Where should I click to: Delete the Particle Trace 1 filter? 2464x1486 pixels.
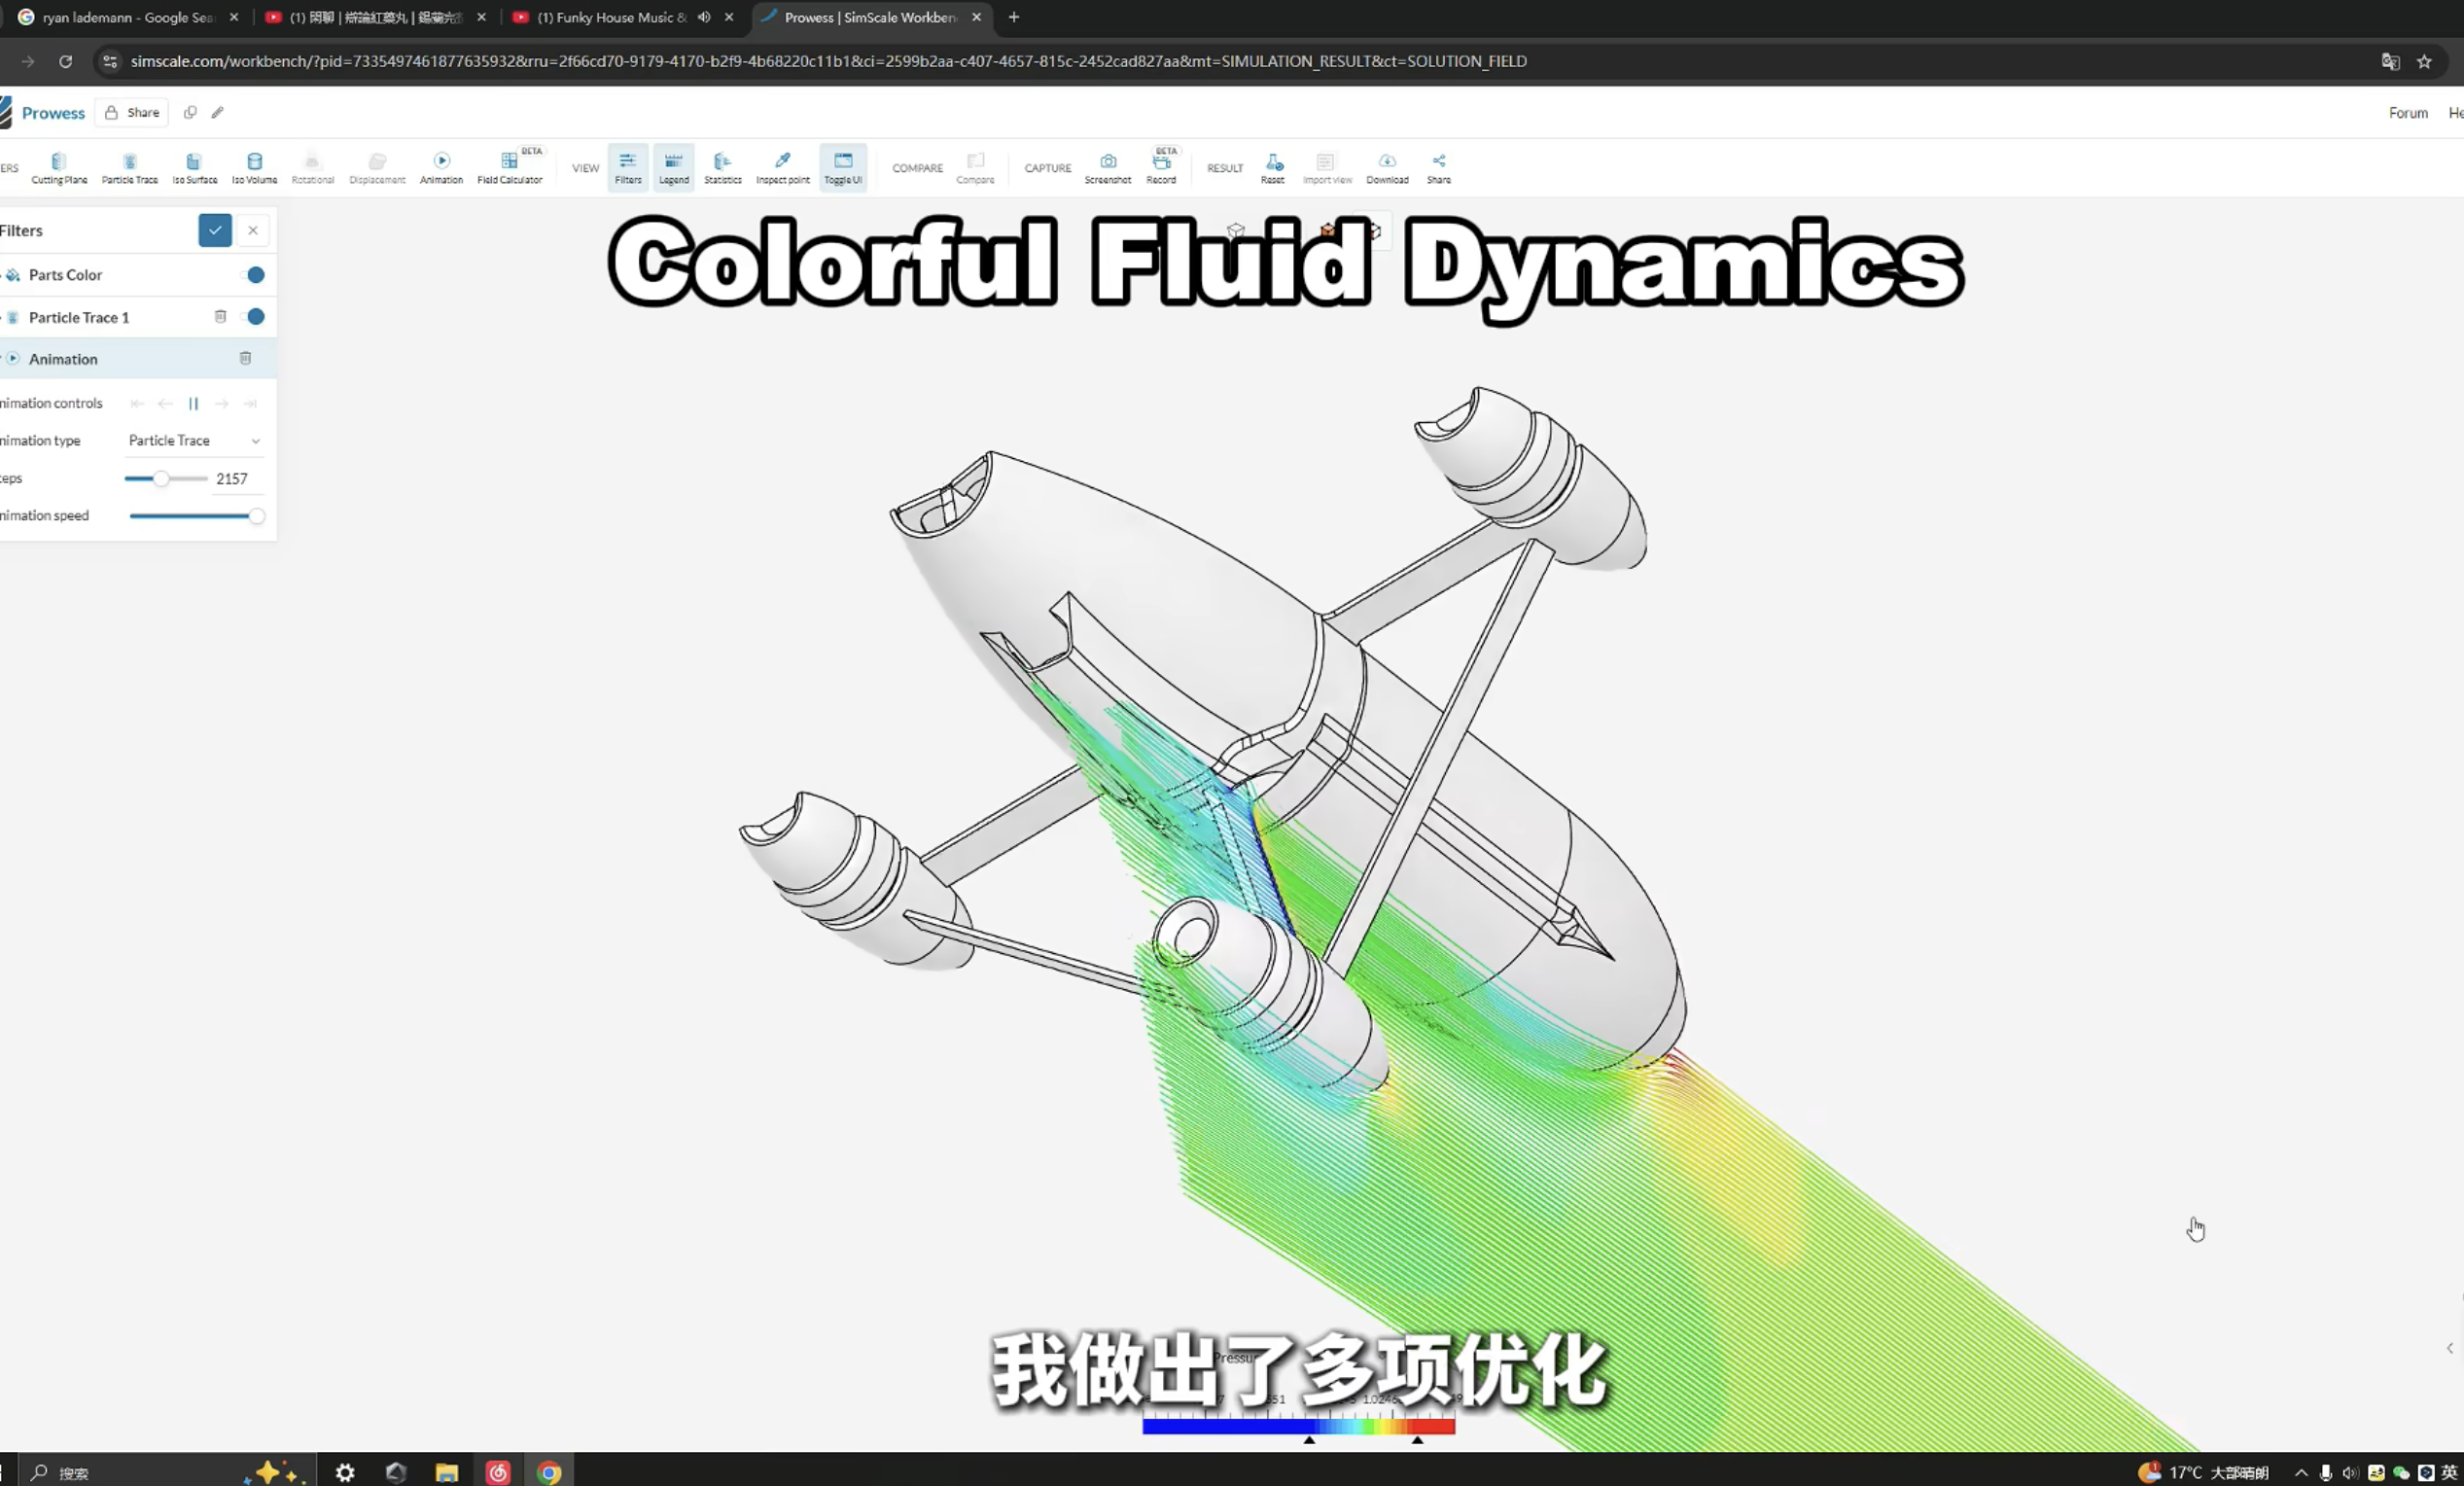coord(220,317)
